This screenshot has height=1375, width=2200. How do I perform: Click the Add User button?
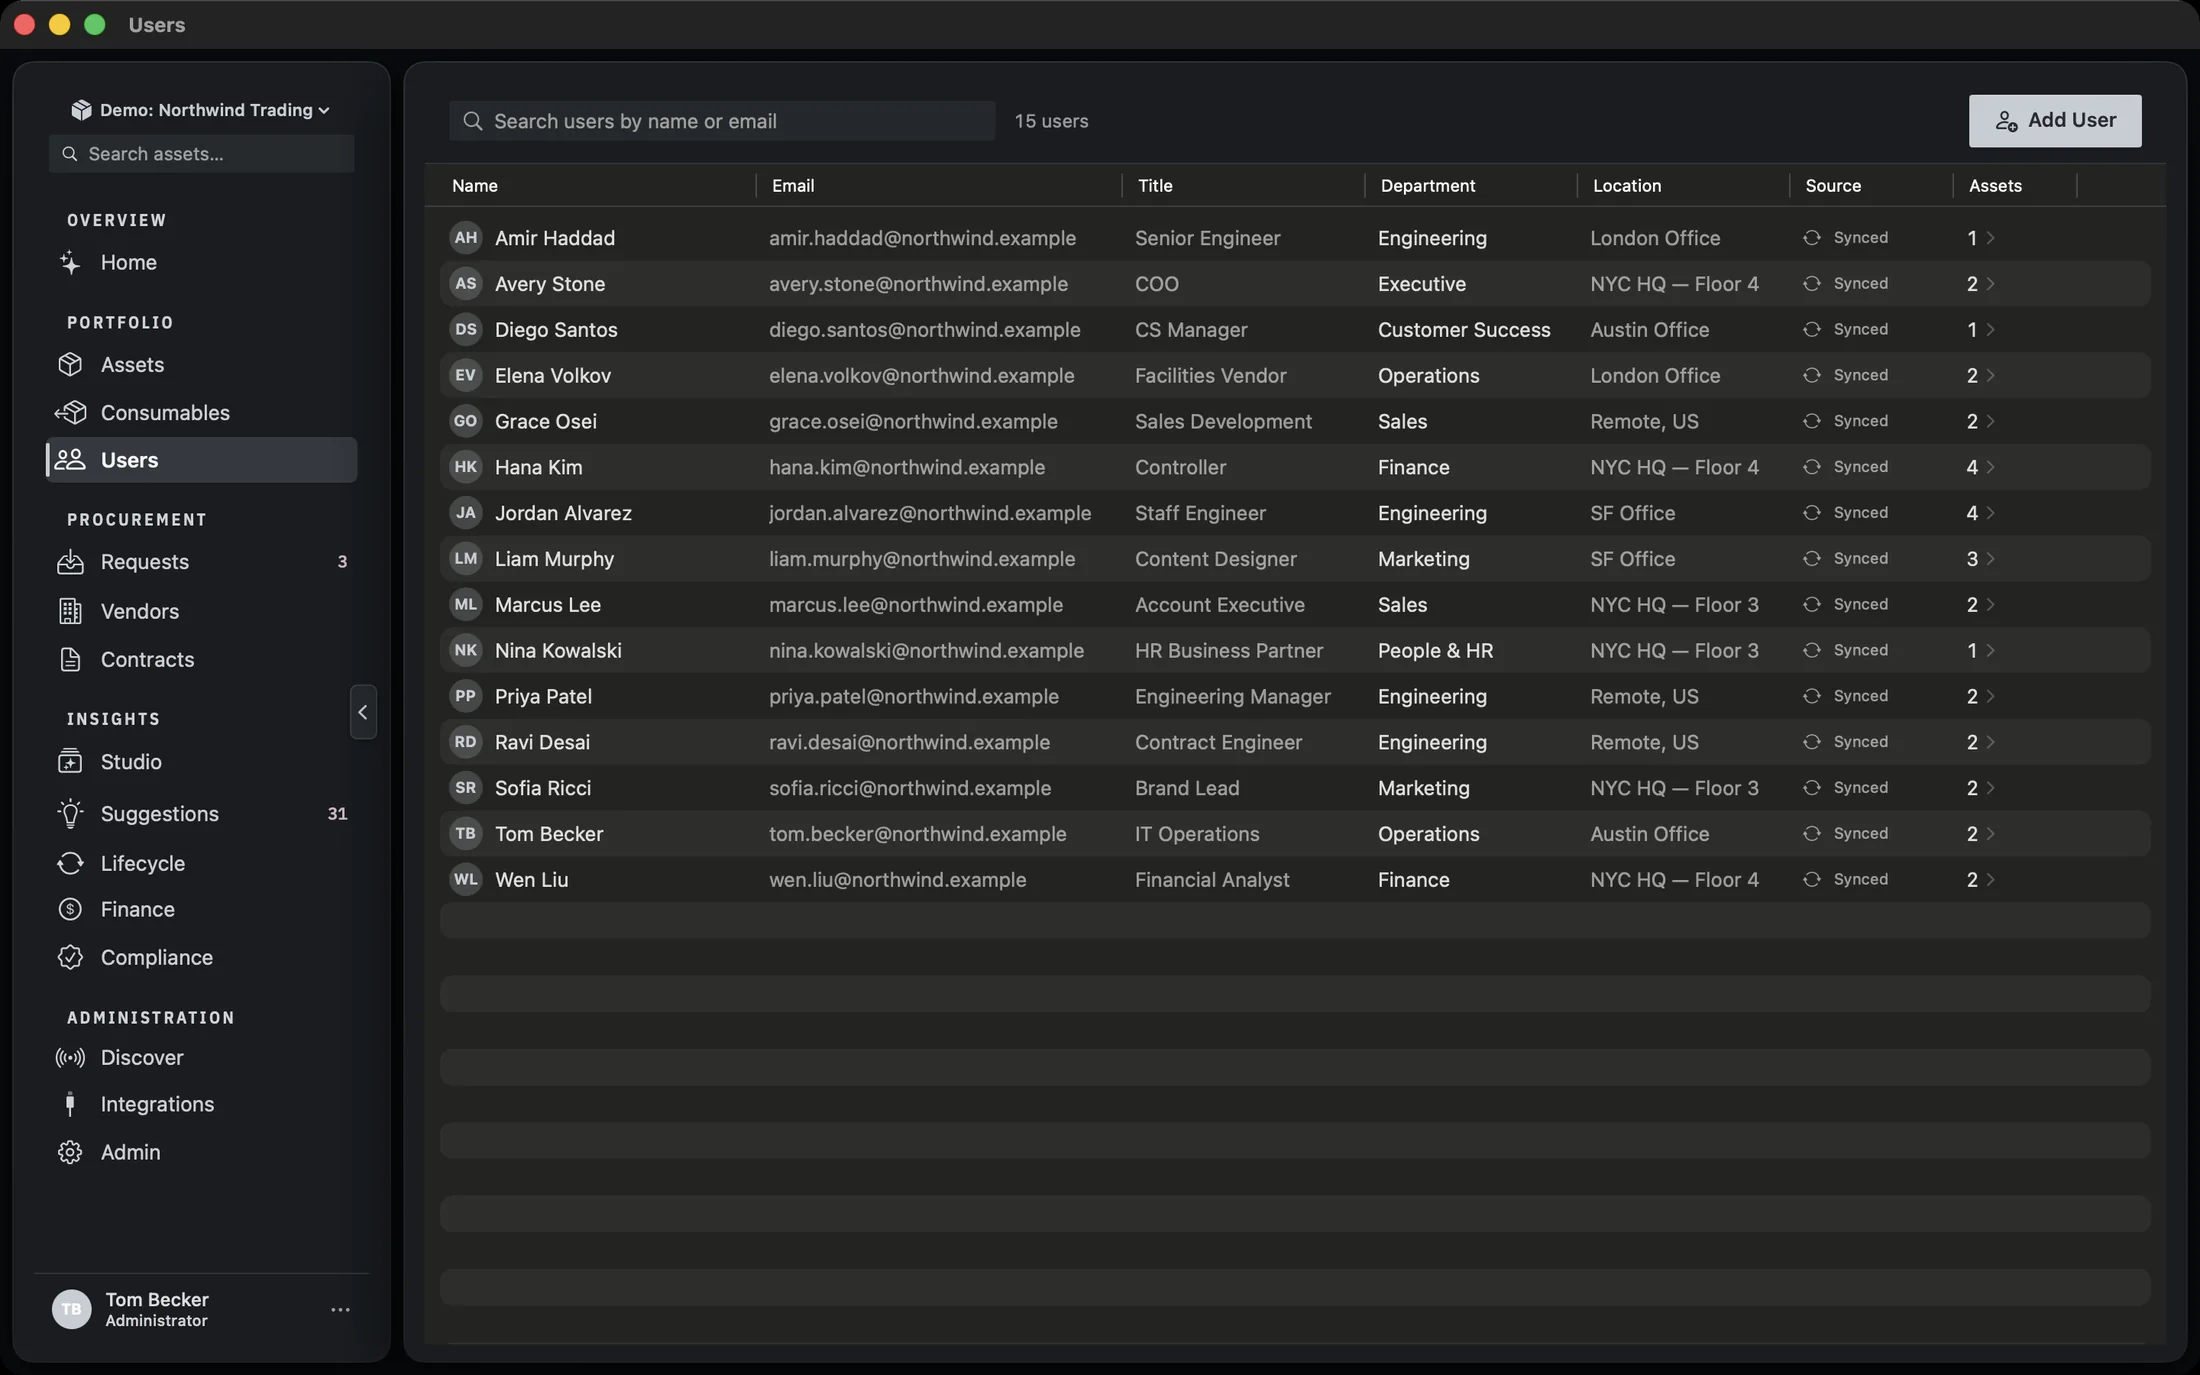coord(2055,121)
